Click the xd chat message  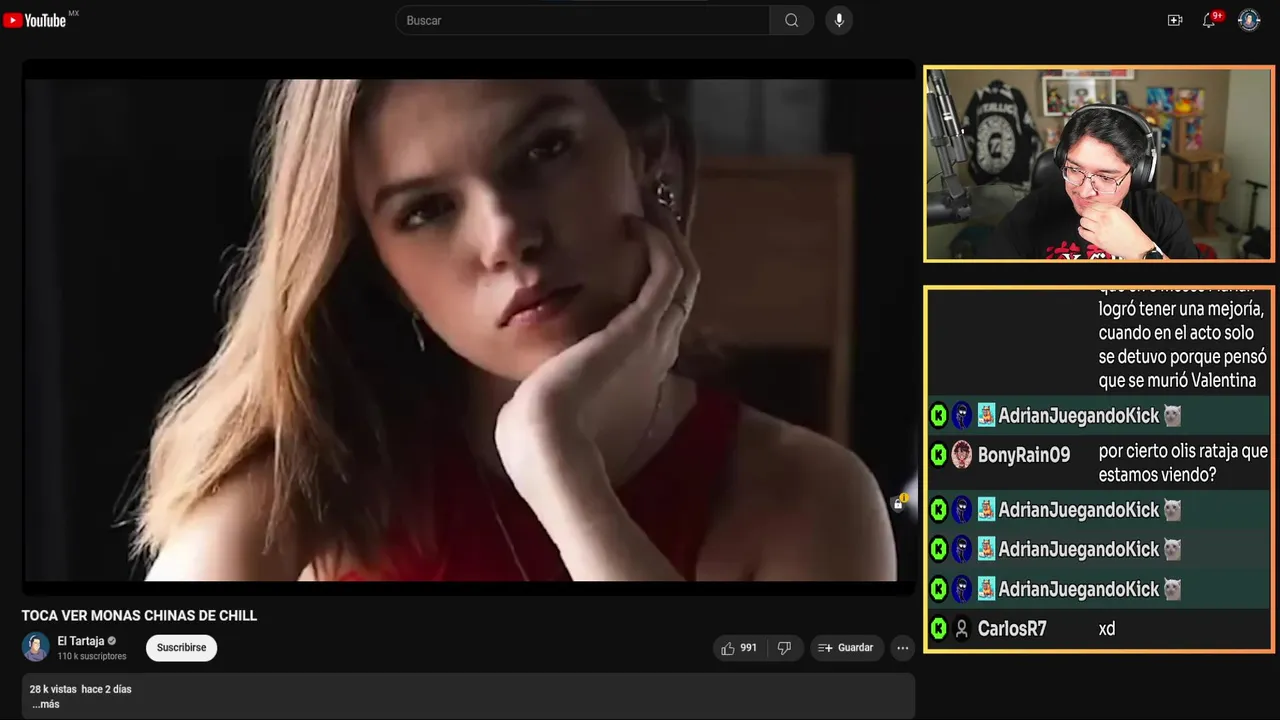1106,628
